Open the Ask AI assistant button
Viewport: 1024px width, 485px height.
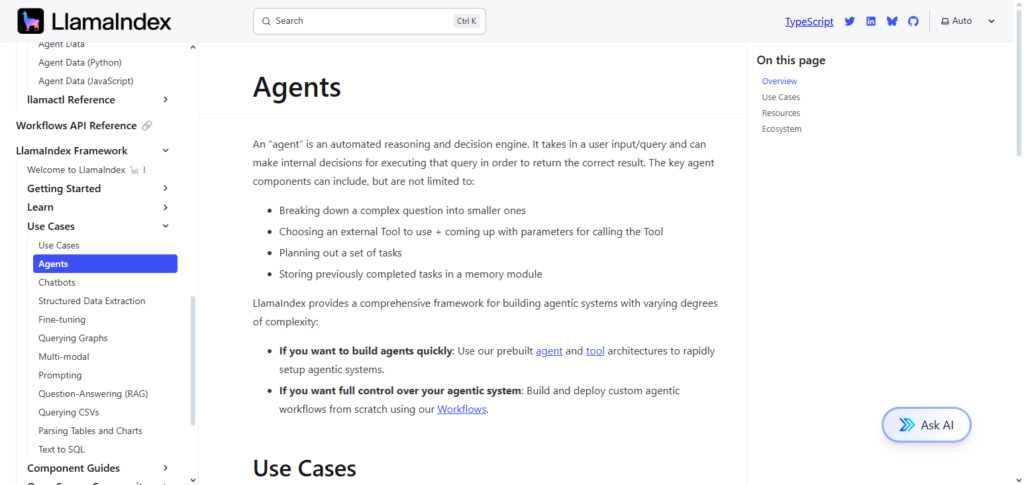(x=926, y=425)
